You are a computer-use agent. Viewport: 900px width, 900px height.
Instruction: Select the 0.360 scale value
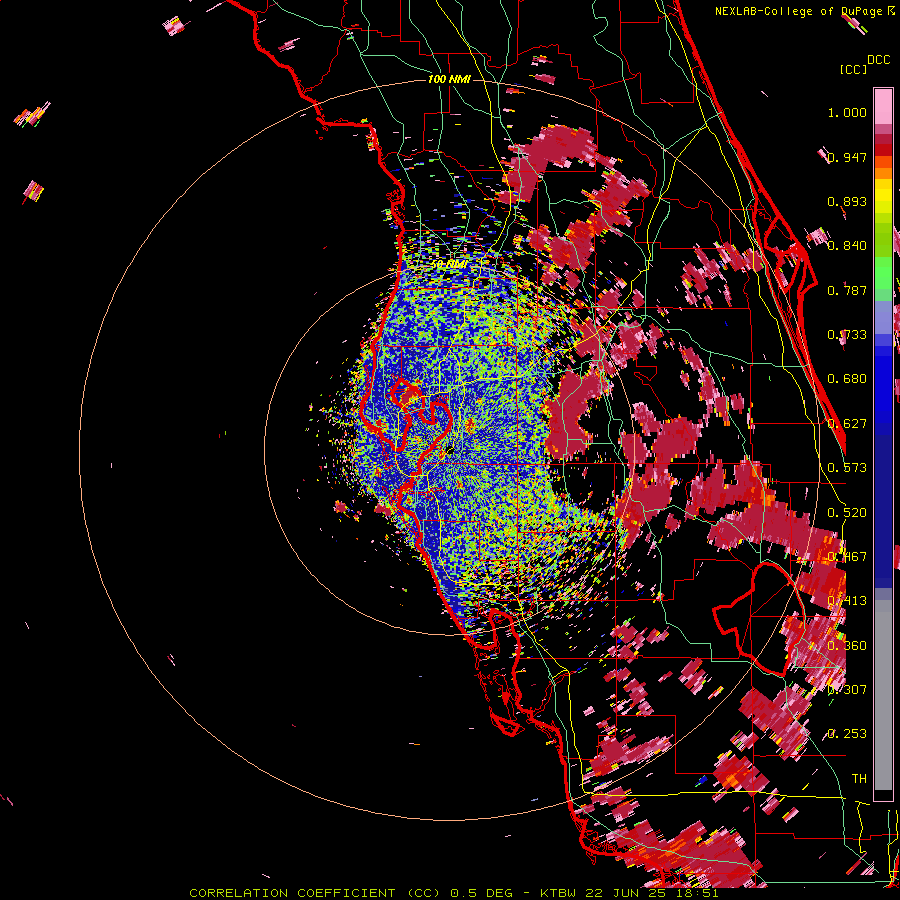pyautogui.click(x=847, y=646)
